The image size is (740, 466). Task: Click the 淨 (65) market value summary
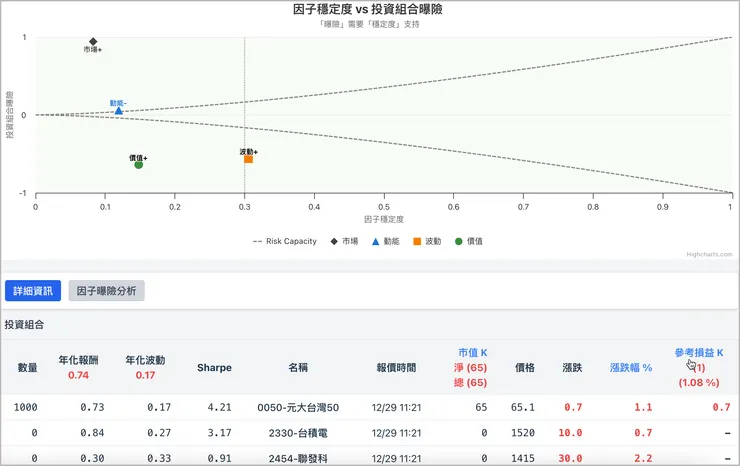pyautogui.click(x=471, y=367)
